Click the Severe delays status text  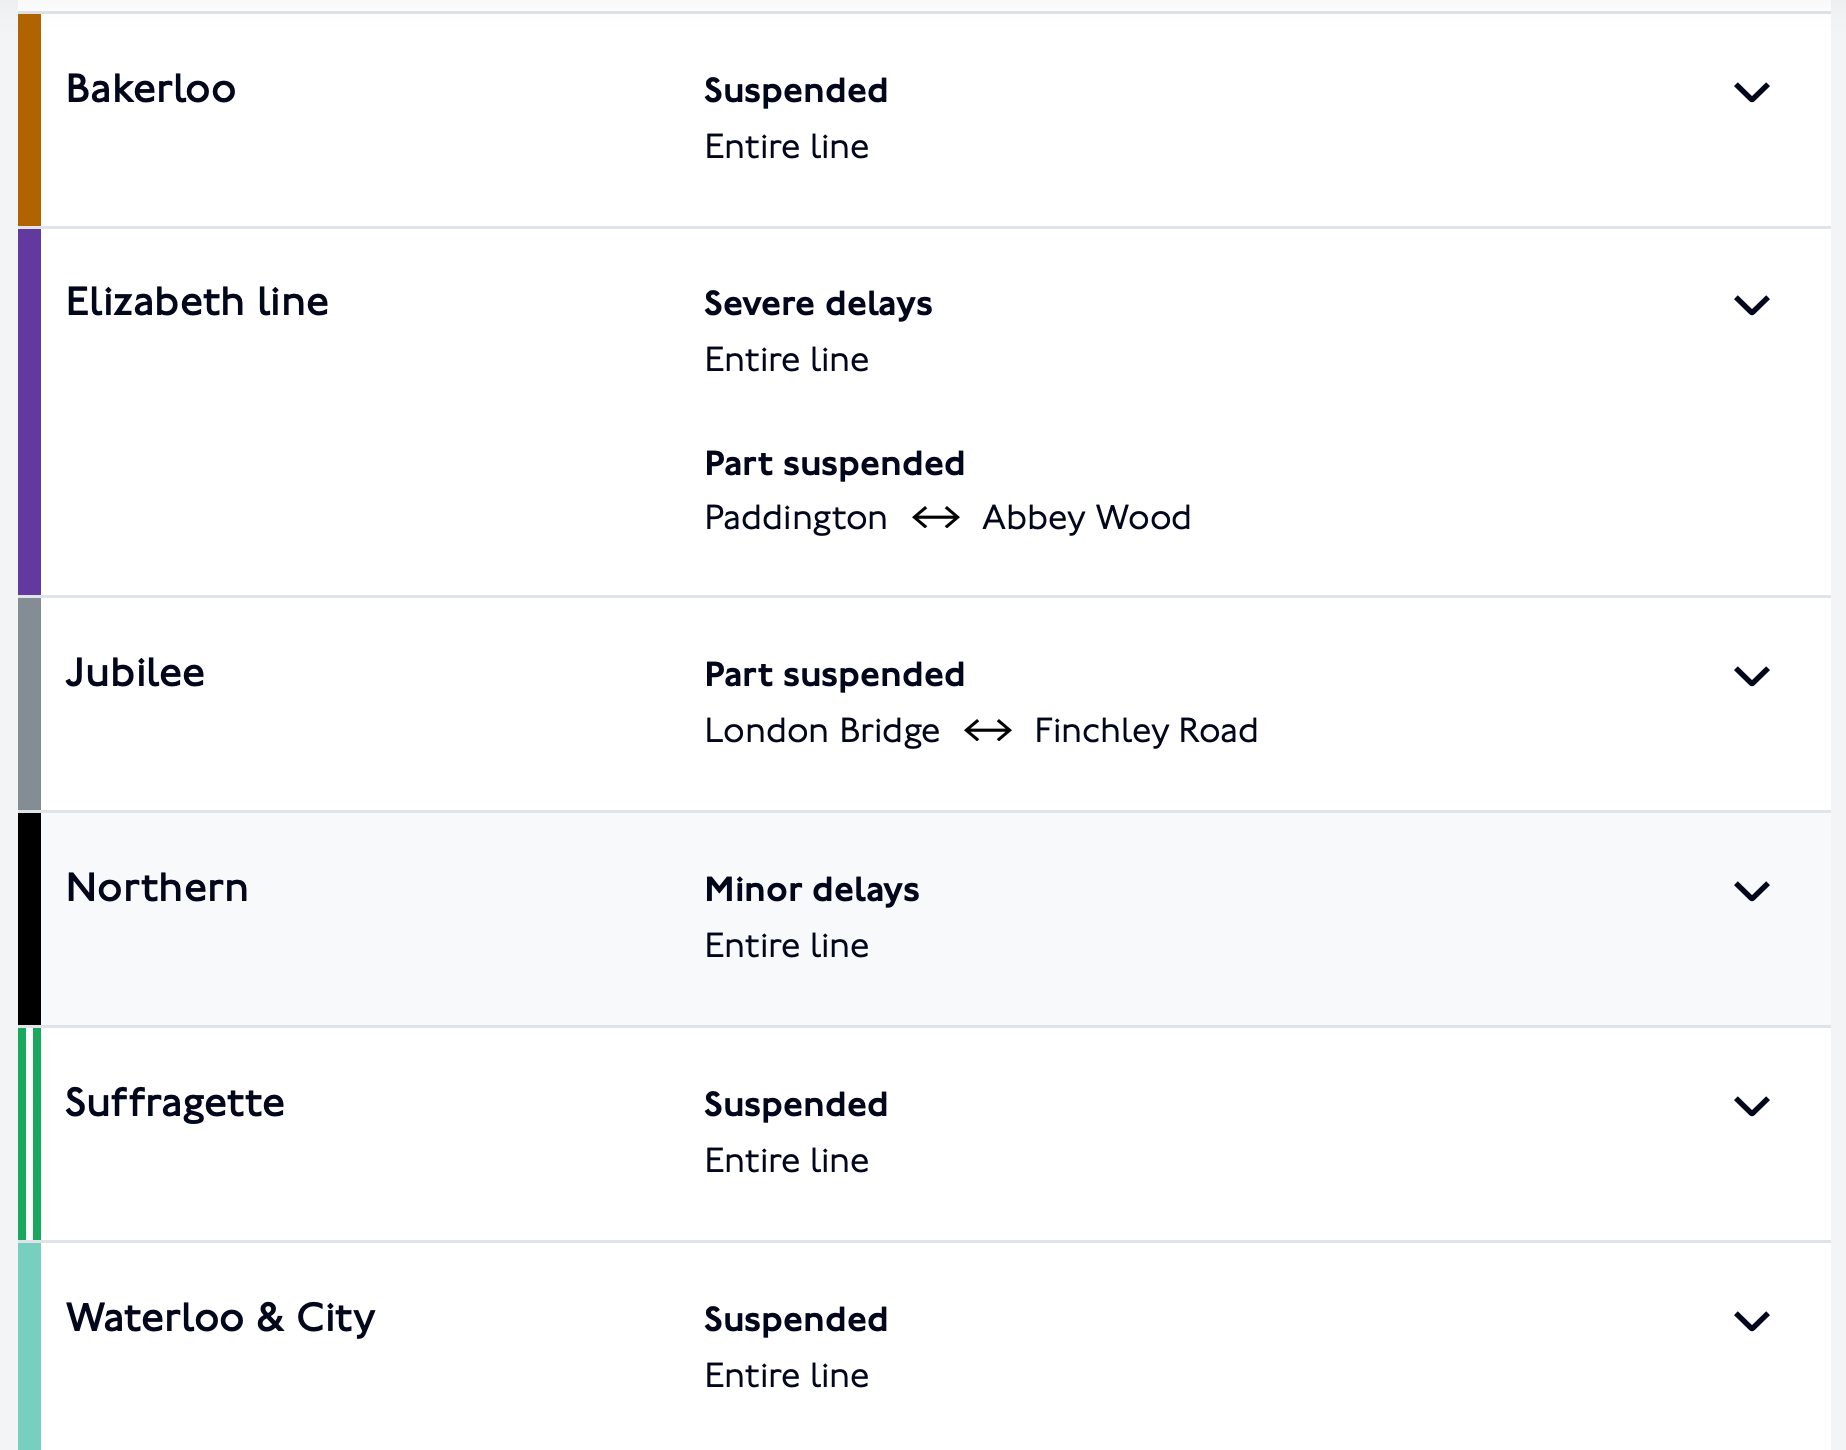818,304
